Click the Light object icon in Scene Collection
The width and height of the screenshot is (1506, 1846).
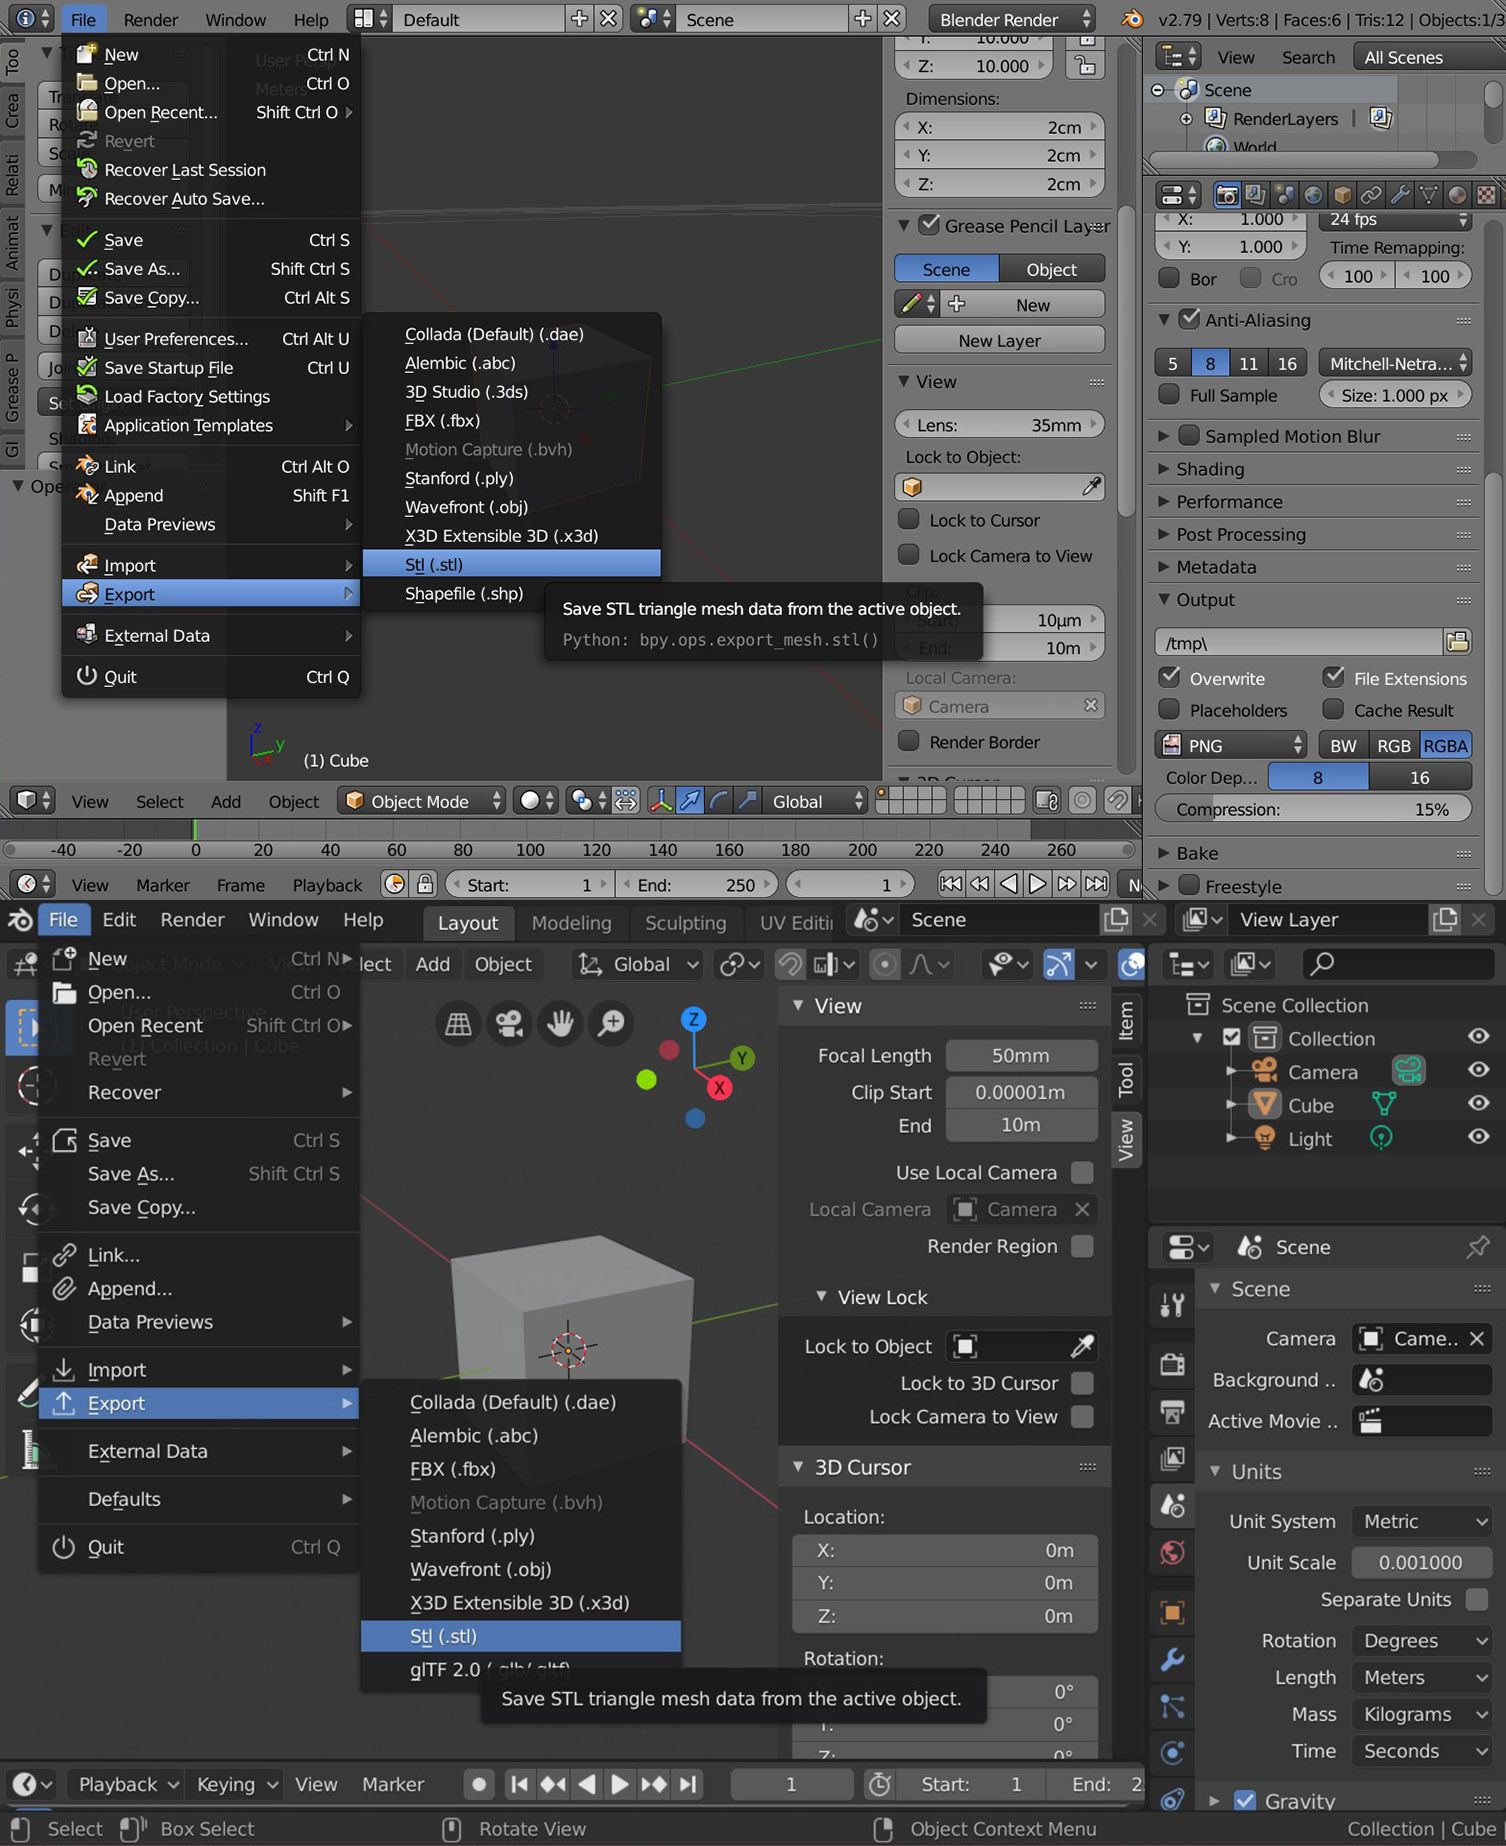tap(1265, 1138)
